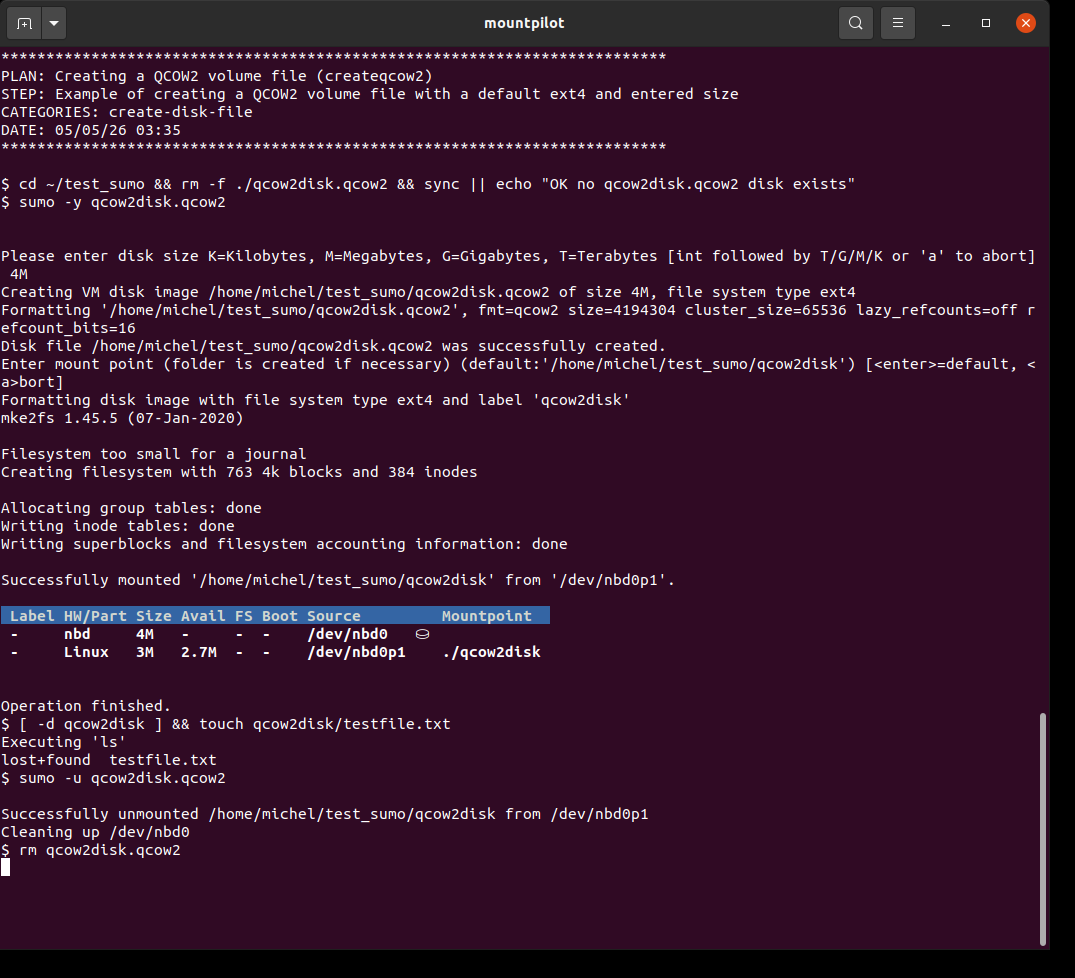
Task: Click the 'Avail' table header
Action: pyautogui.click(x=203, y=615)
